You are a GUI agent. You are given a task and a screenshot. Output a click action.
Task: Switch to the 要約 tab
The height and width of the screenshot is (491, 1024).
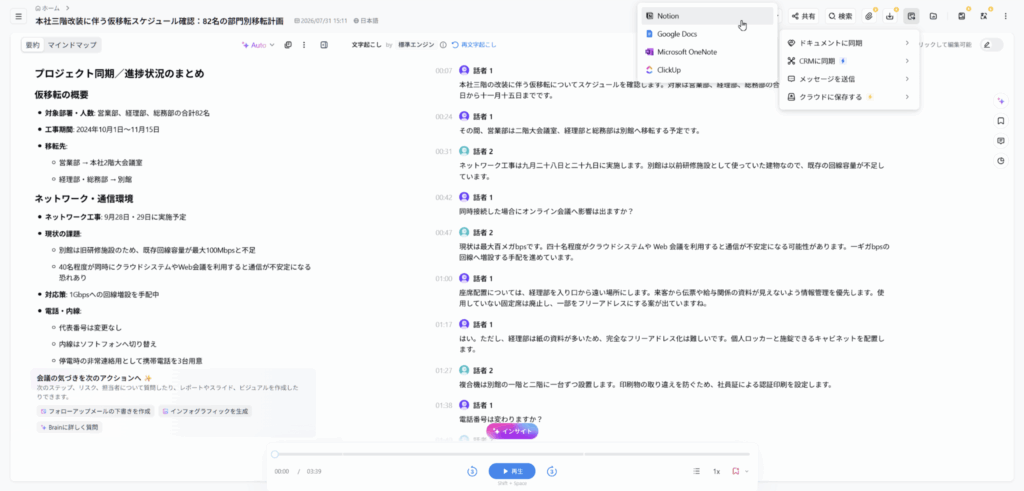pyautogui.click(x=33, y=45)
